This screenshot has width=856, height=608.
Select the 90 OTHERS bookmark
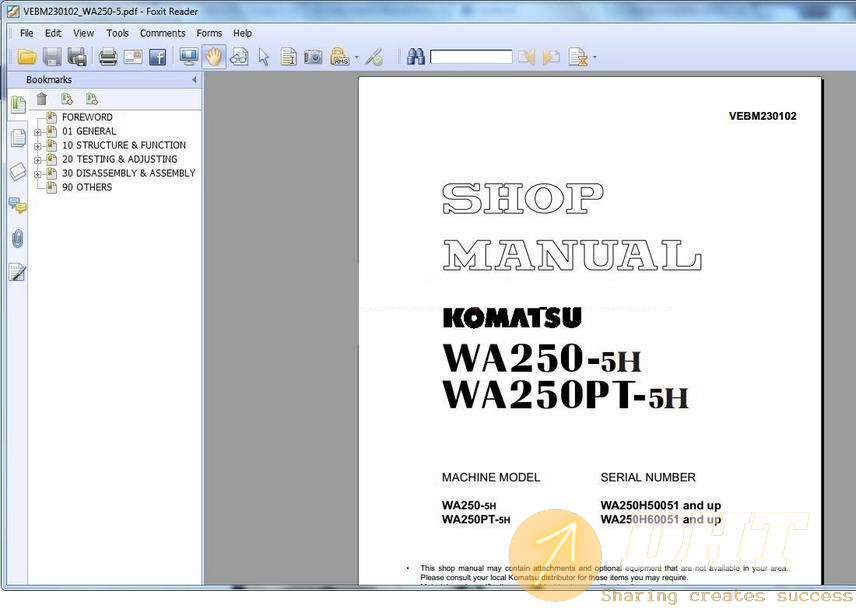point(87,187)
